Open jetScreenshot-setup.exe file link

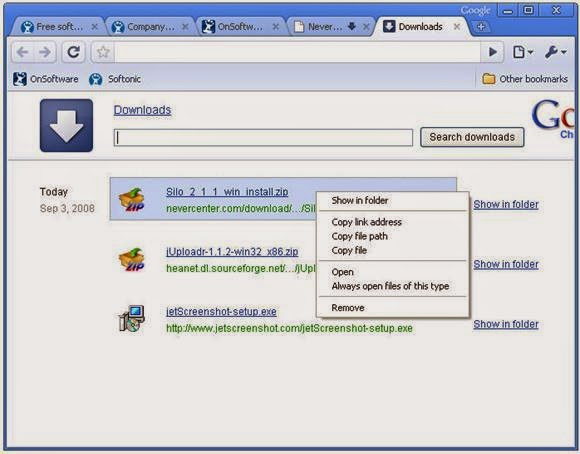(221, 312)
